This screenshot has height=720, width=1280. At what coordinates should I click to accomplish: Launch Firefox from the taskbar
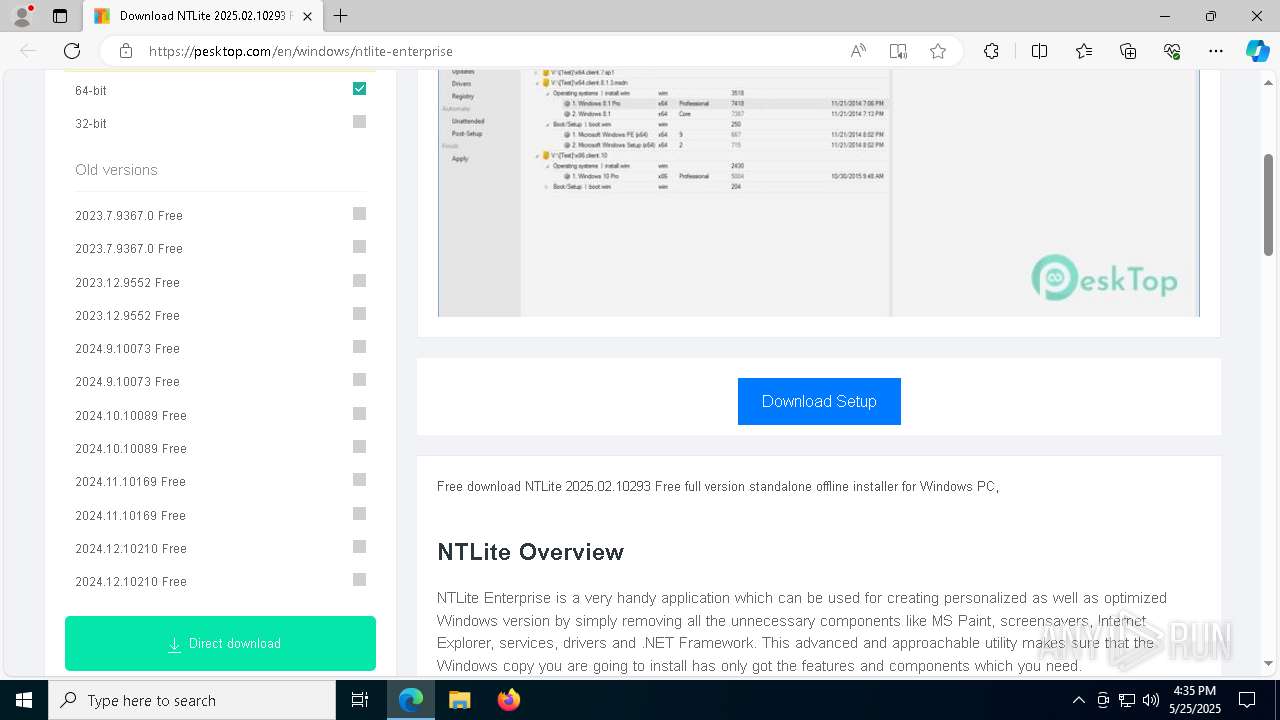point(508,700)
